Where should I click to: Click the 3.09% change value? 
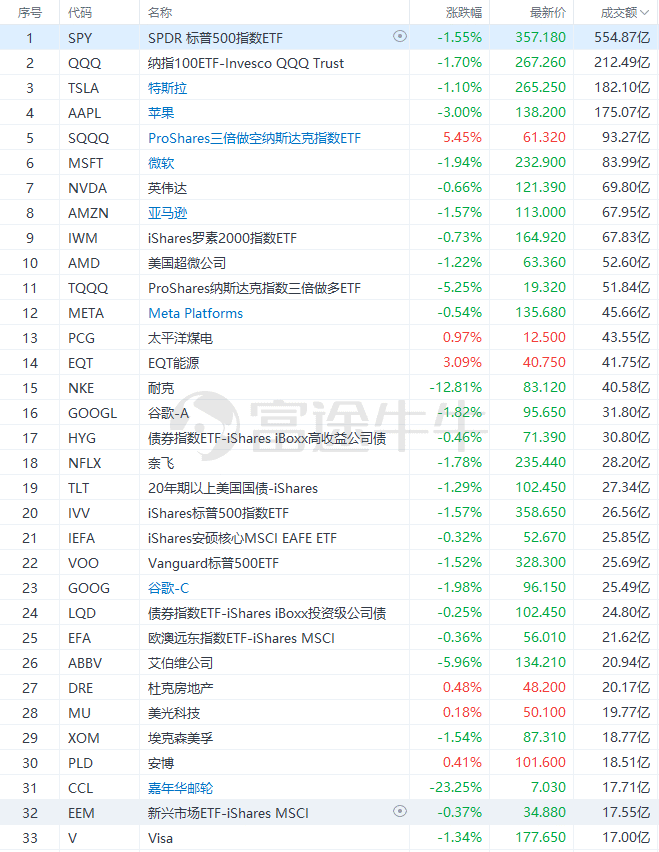point(462,362)
